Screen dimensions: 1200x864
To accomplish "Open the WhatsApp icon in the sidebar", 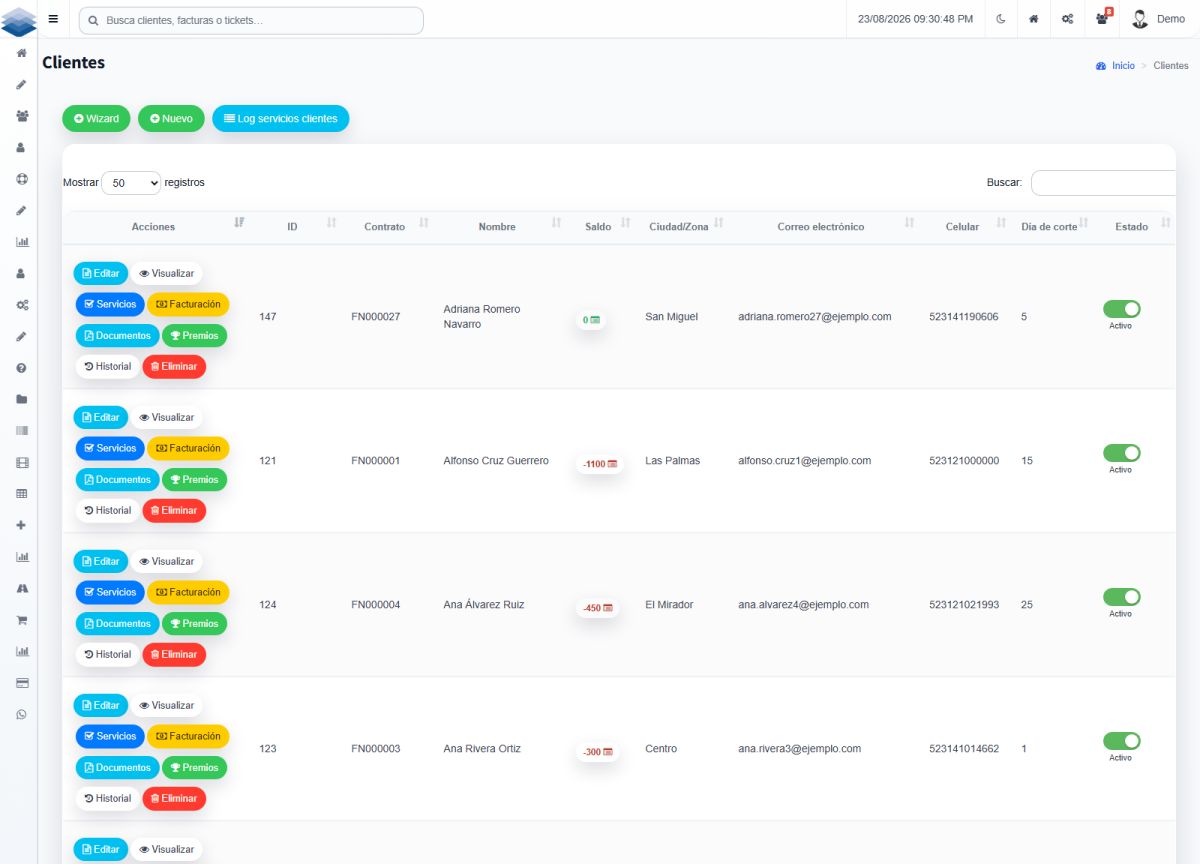I will point(21,714).
